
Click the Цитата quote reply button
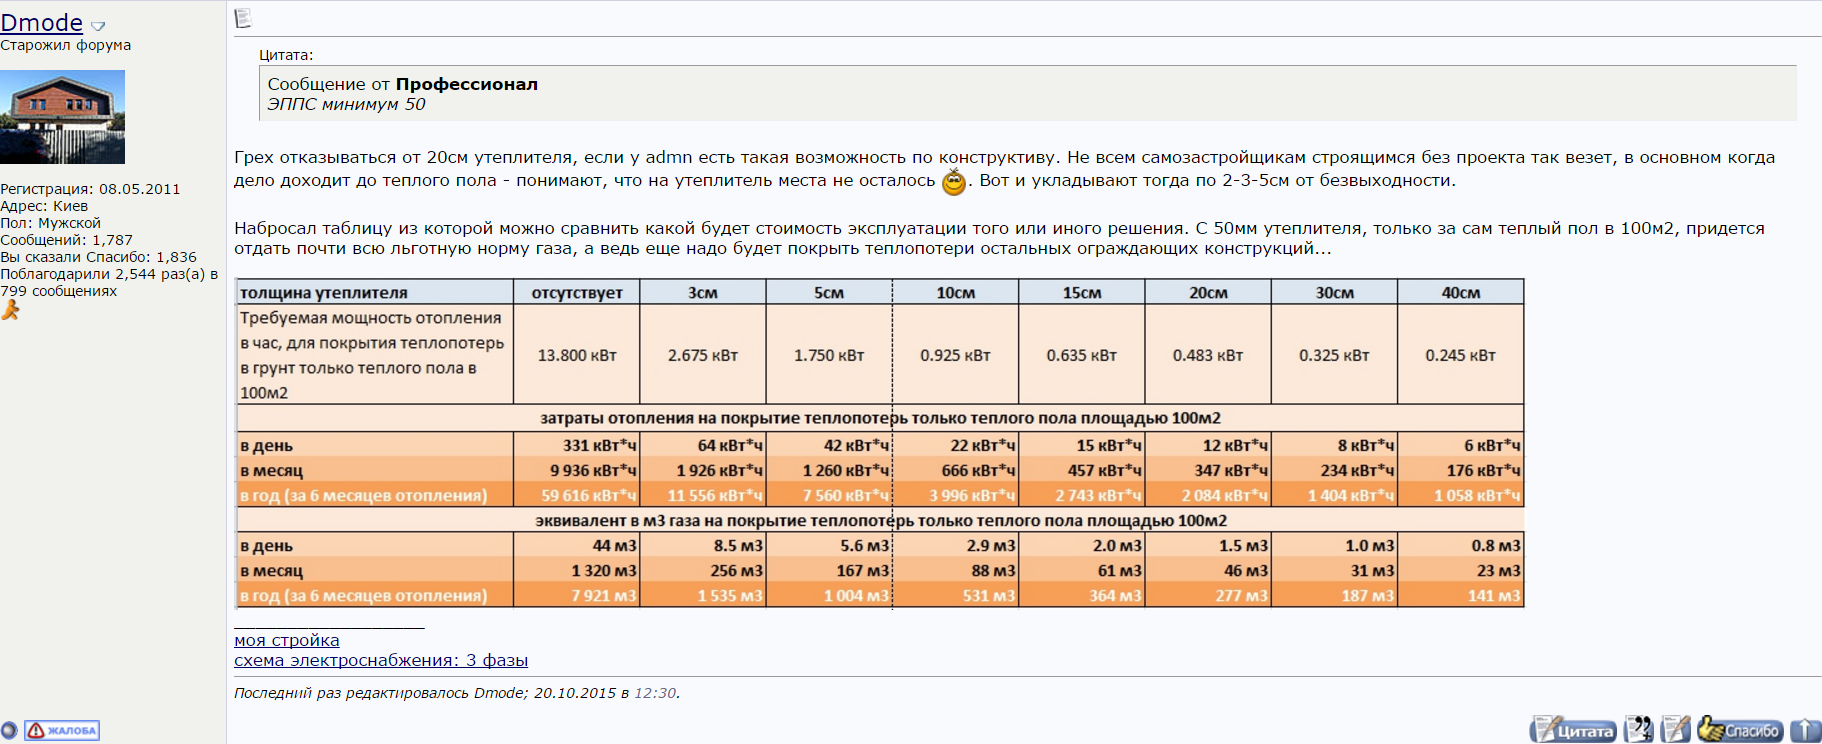(x=1573, y=730)
